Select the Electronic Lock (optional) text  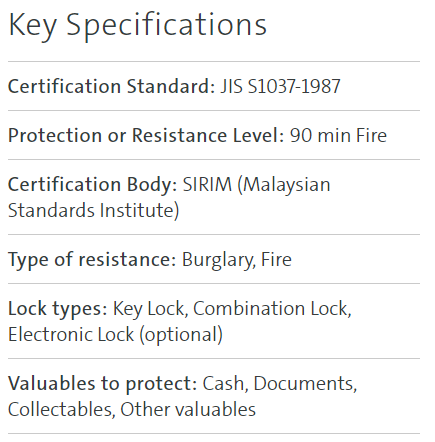pos(115,334)
